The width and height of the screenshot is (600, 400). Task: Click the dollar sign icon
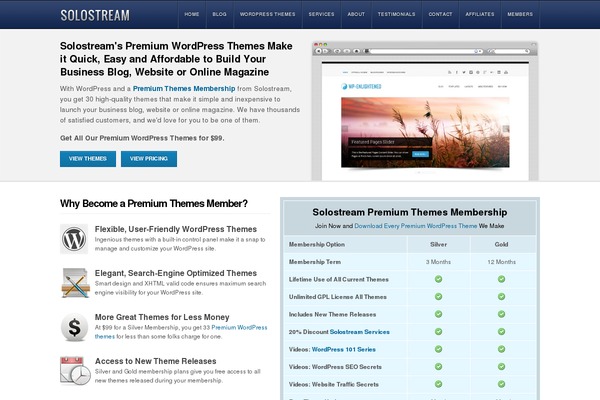74,327
